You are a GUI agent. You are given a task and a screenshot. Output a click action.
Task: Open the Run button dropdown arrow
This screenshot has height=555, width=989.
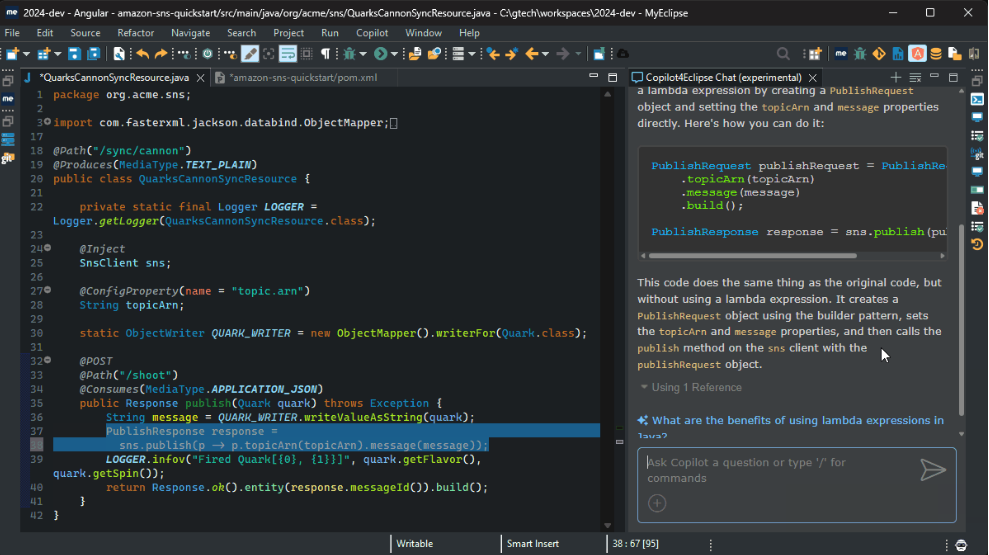click(x=394, y=54)
